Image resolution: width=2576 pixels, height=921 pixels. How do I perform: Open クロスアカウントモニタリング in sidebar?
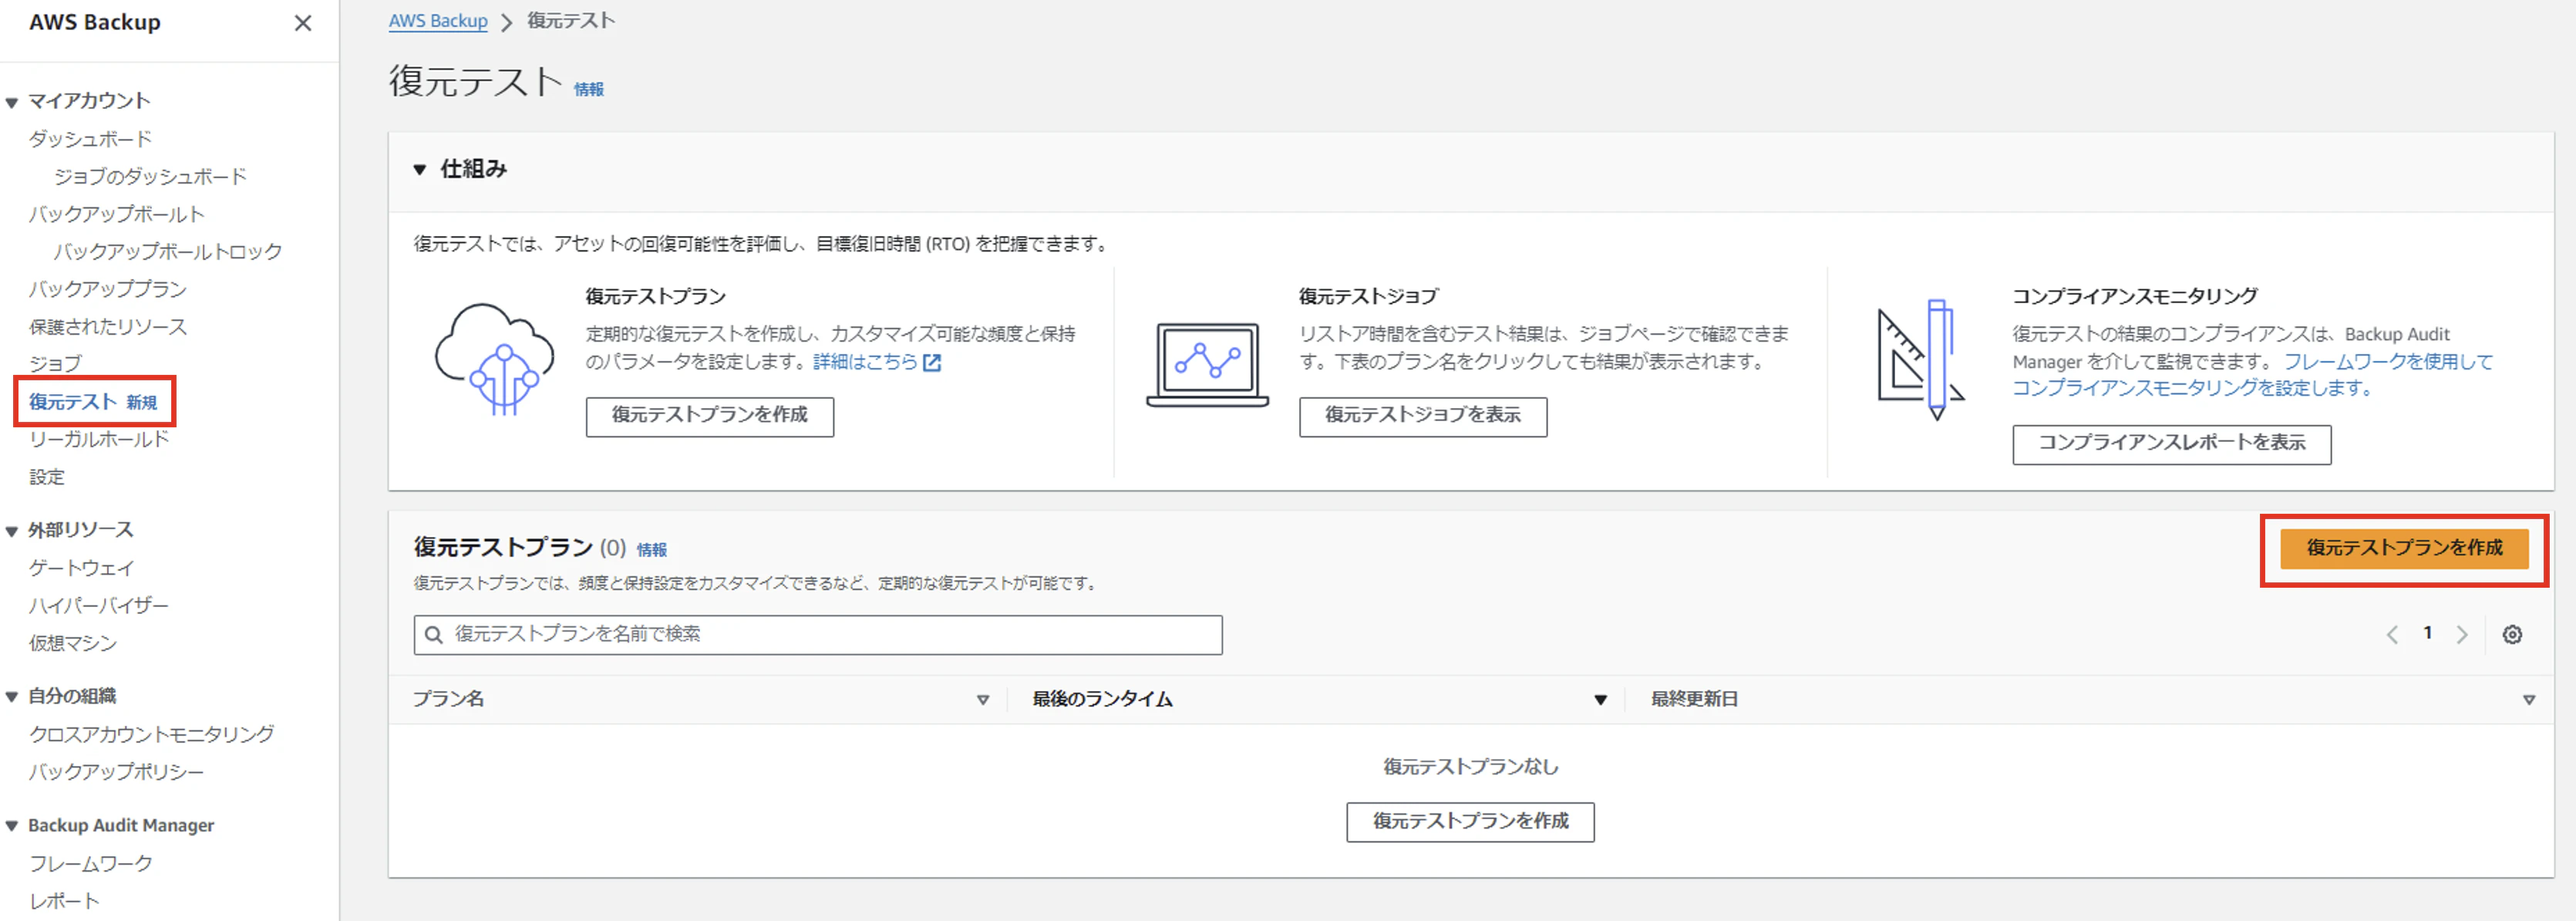click(151, 734)
